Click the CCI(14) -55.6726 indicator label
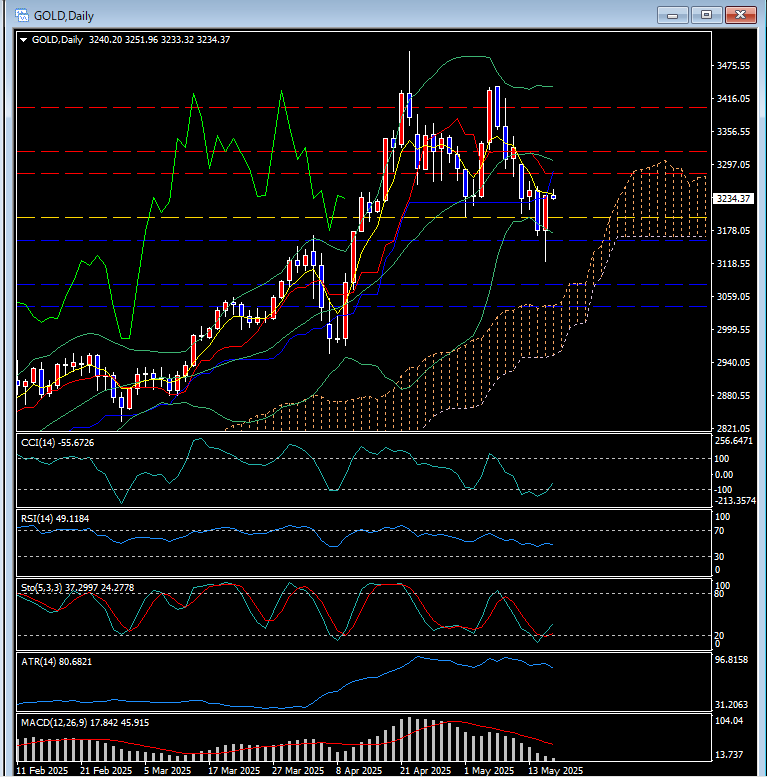767x777 pixels. (57, 443)
